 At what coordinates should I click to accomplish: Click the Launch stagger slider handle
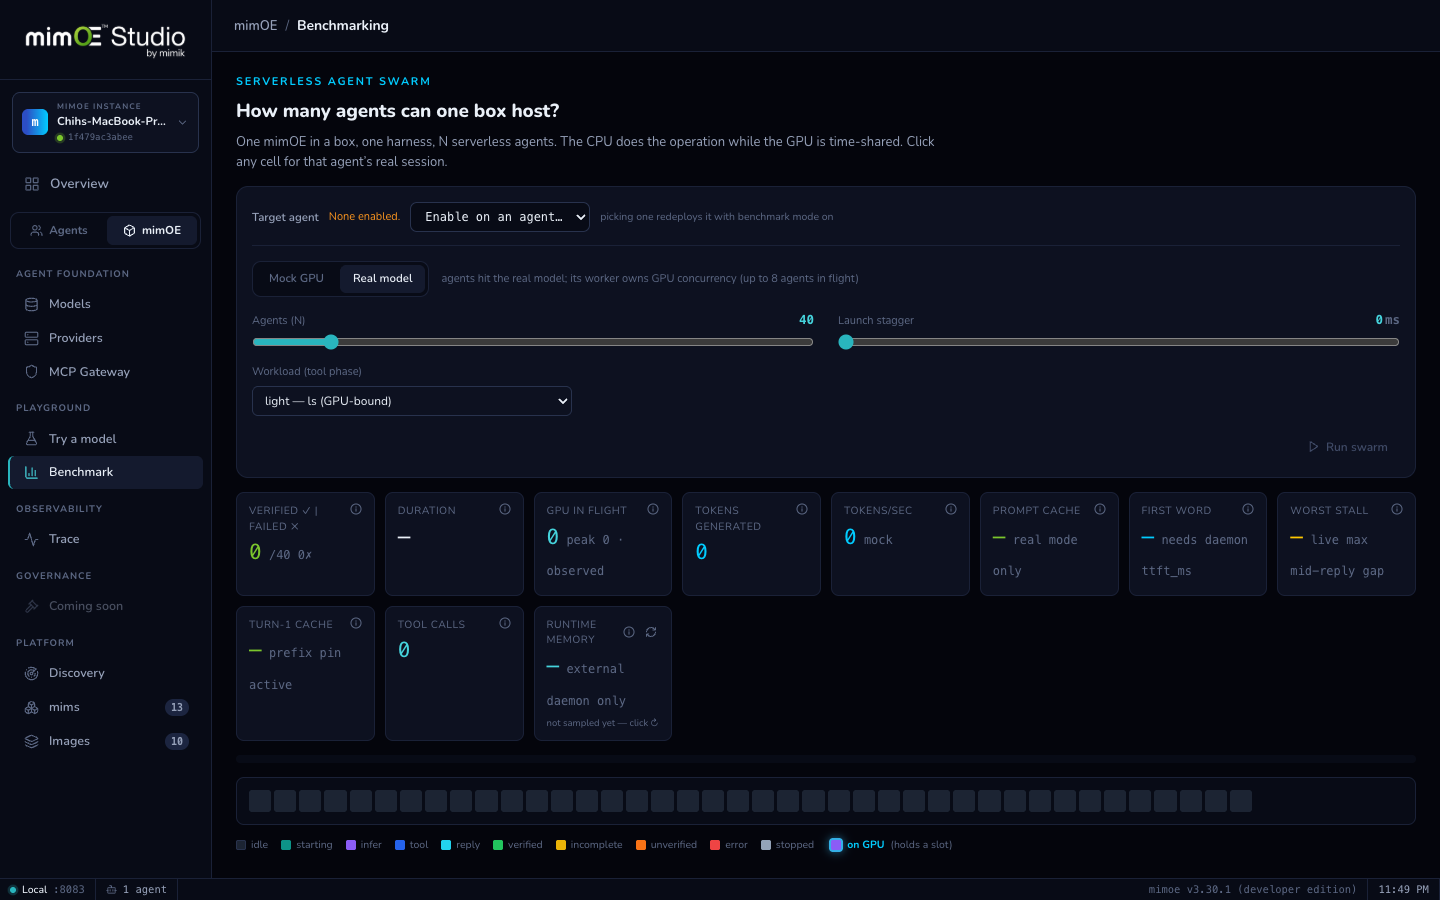point(846,342)
